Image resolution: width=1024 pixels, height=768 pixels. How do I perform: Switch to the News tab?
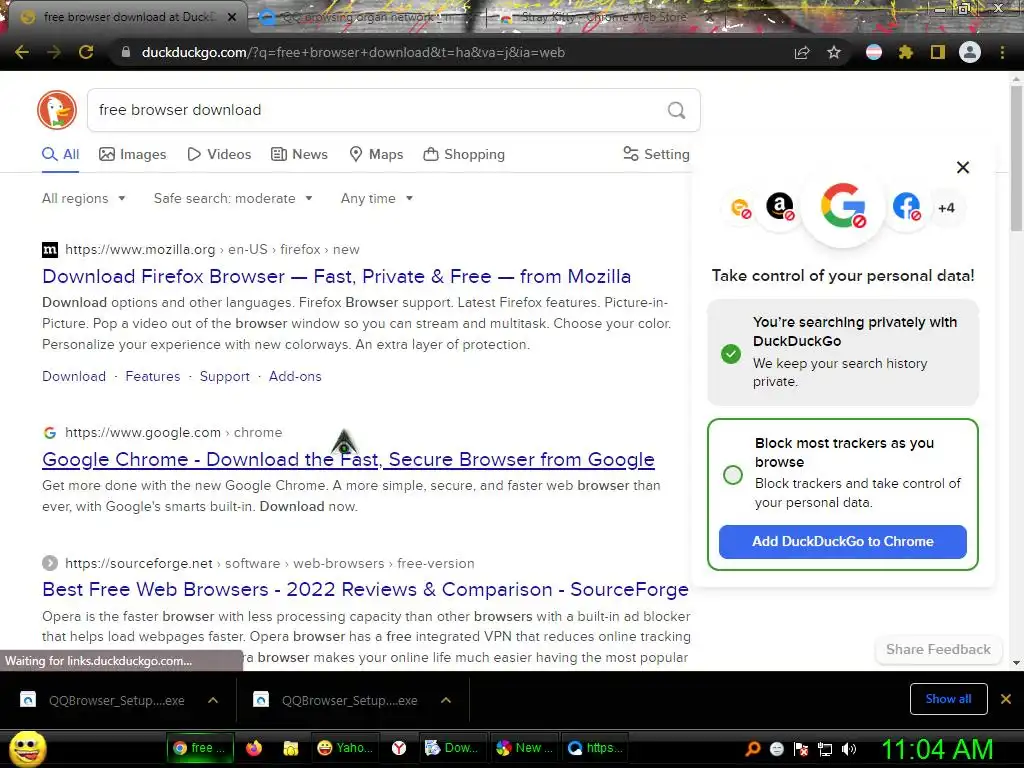pos(299,154)
